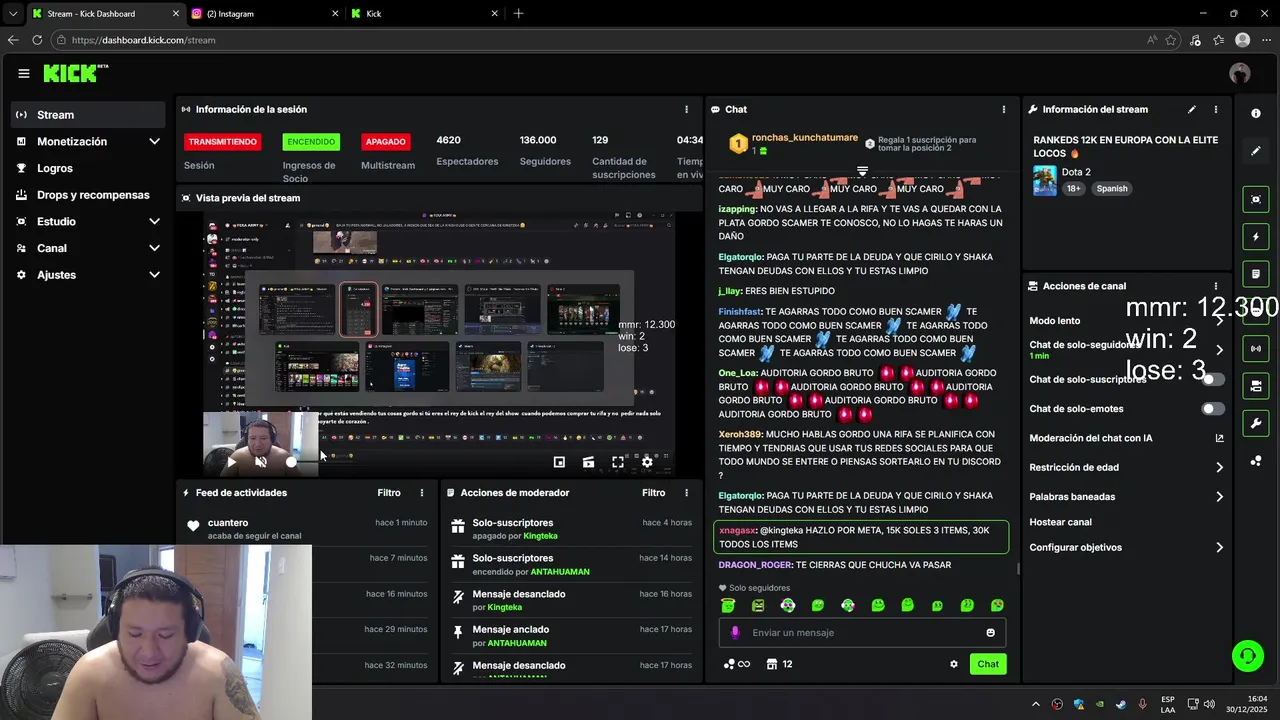Screen dimensions: 1280x720
Task: Toggle the moderator actions widget in right rail
Action: pos(1256,274)
